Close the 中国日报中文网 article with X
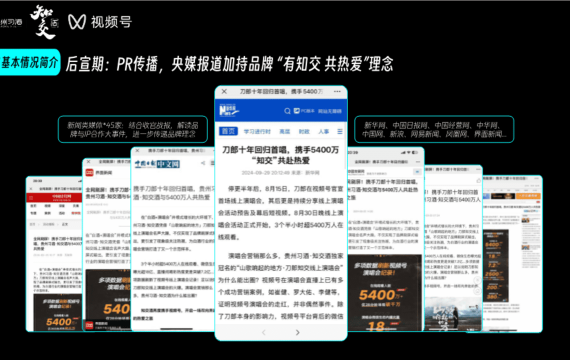Viewport: 570px width, 360px height. pyautogui.click(x=137, y=151)
